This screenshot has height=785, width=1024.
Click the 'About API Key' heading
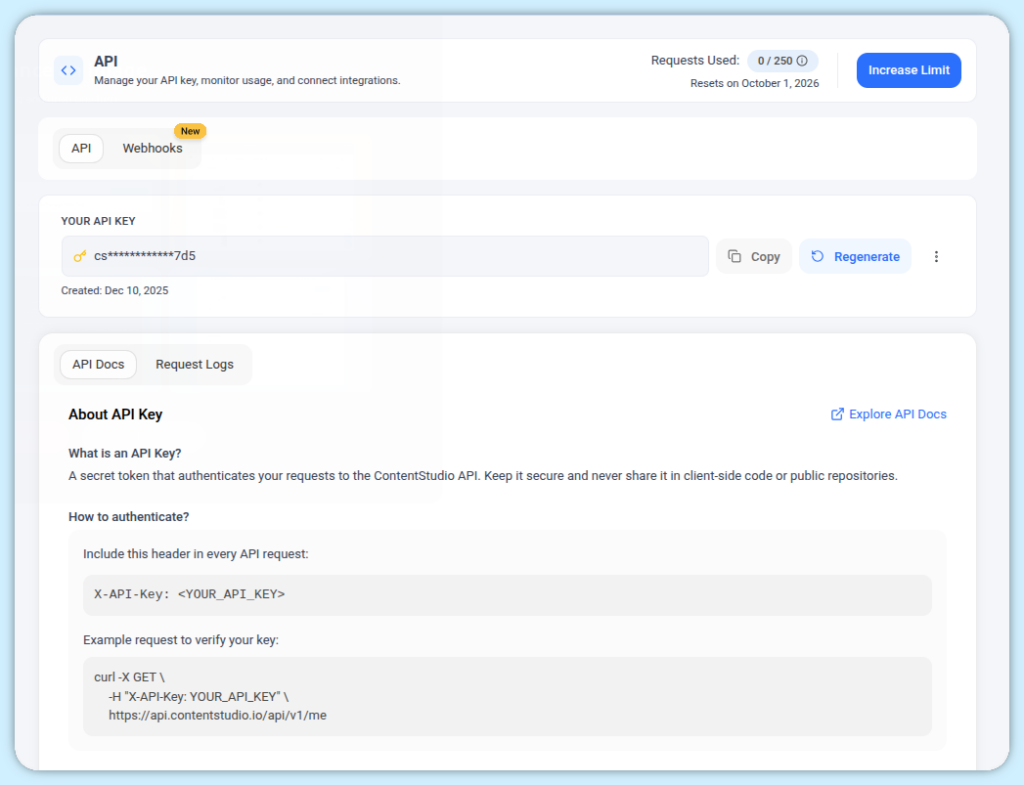point(116,415)
